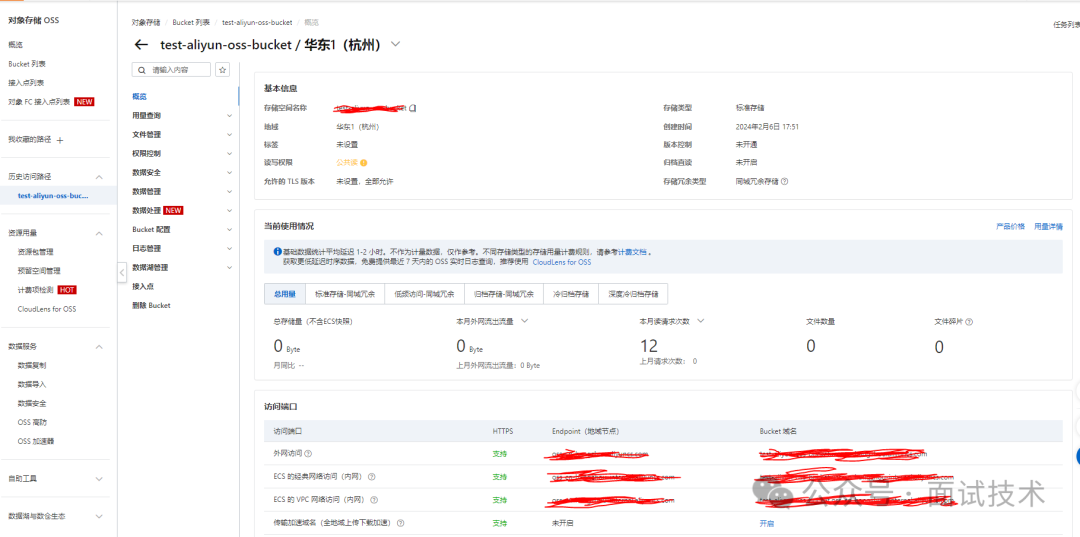Expand 数据管理 in bucket menu

pyautogui.click(x=229, y=191)
